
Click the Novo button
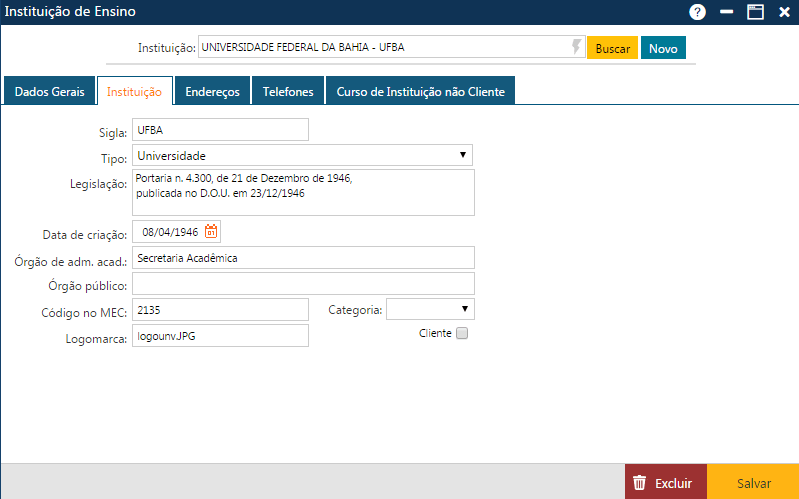coord(663,48)
